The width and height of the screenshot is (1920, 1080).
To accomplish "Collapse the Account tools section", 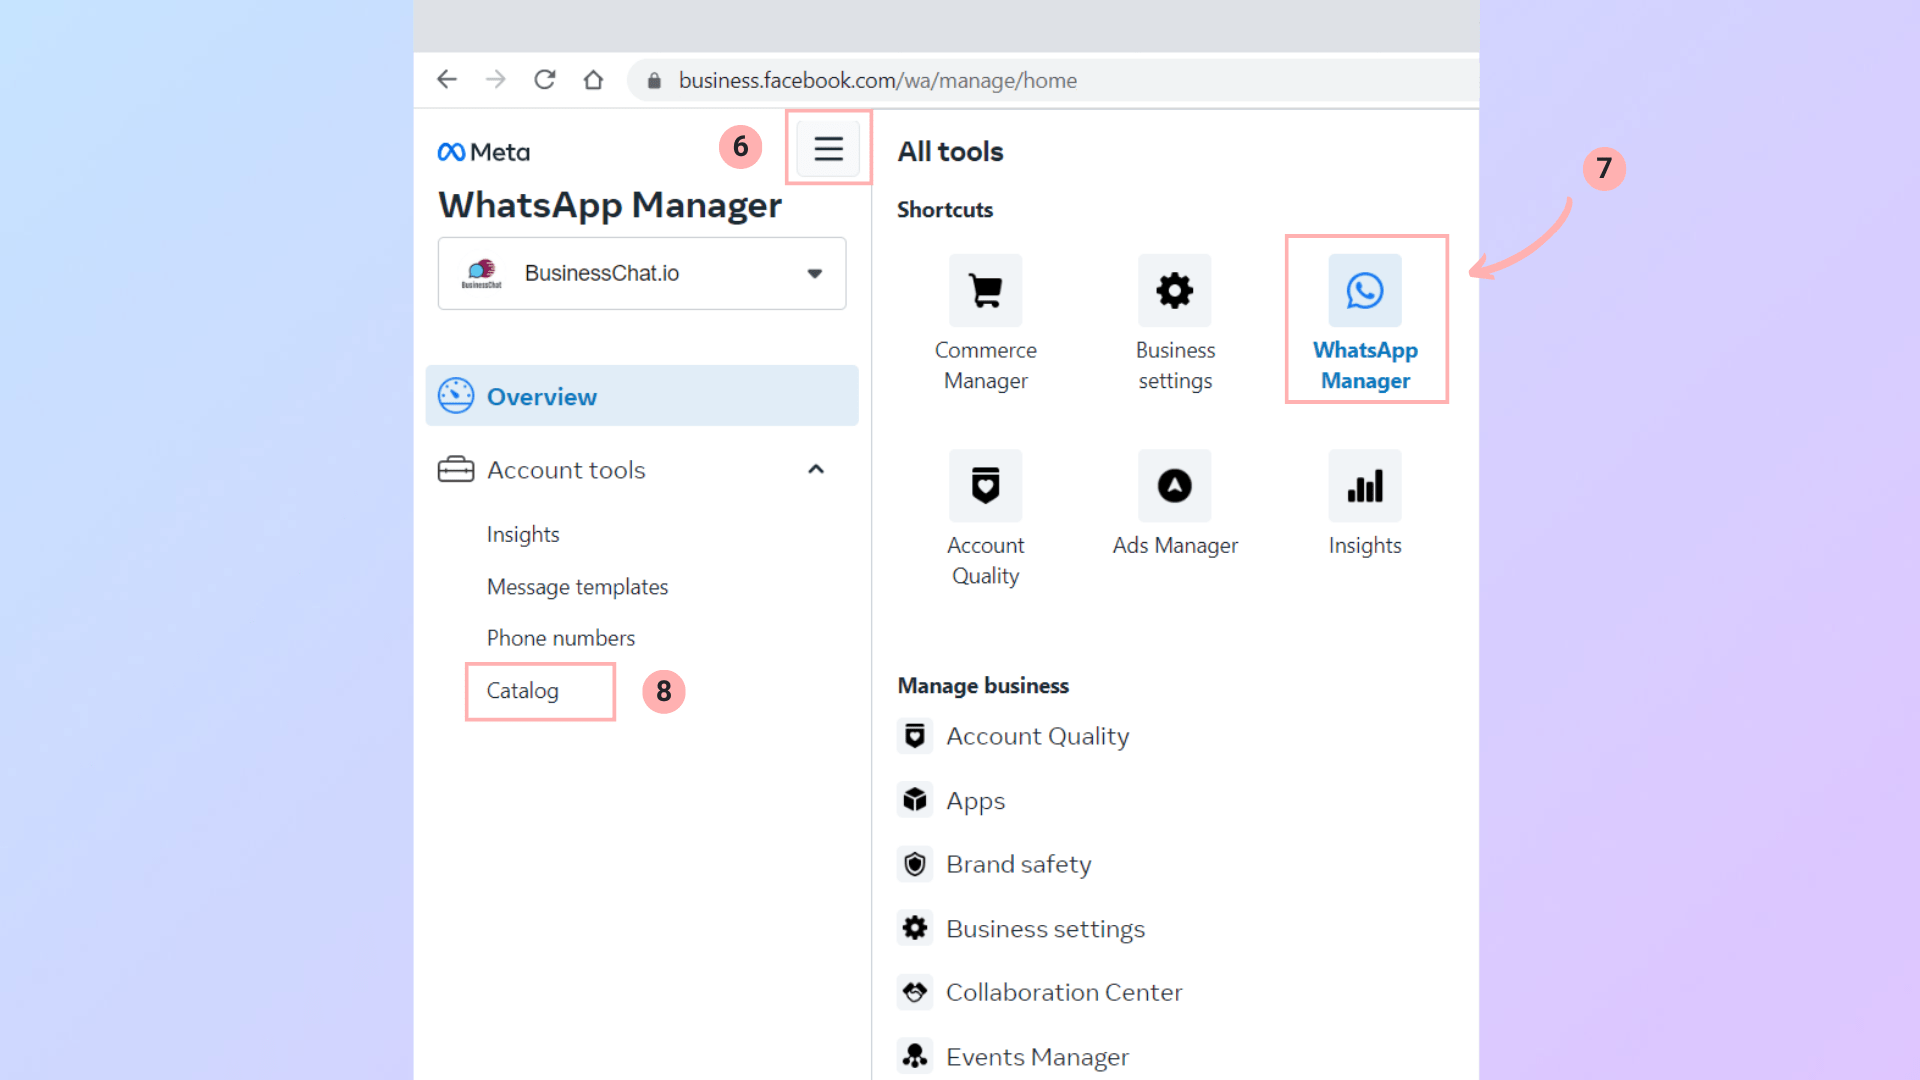I will click(816, 469).
